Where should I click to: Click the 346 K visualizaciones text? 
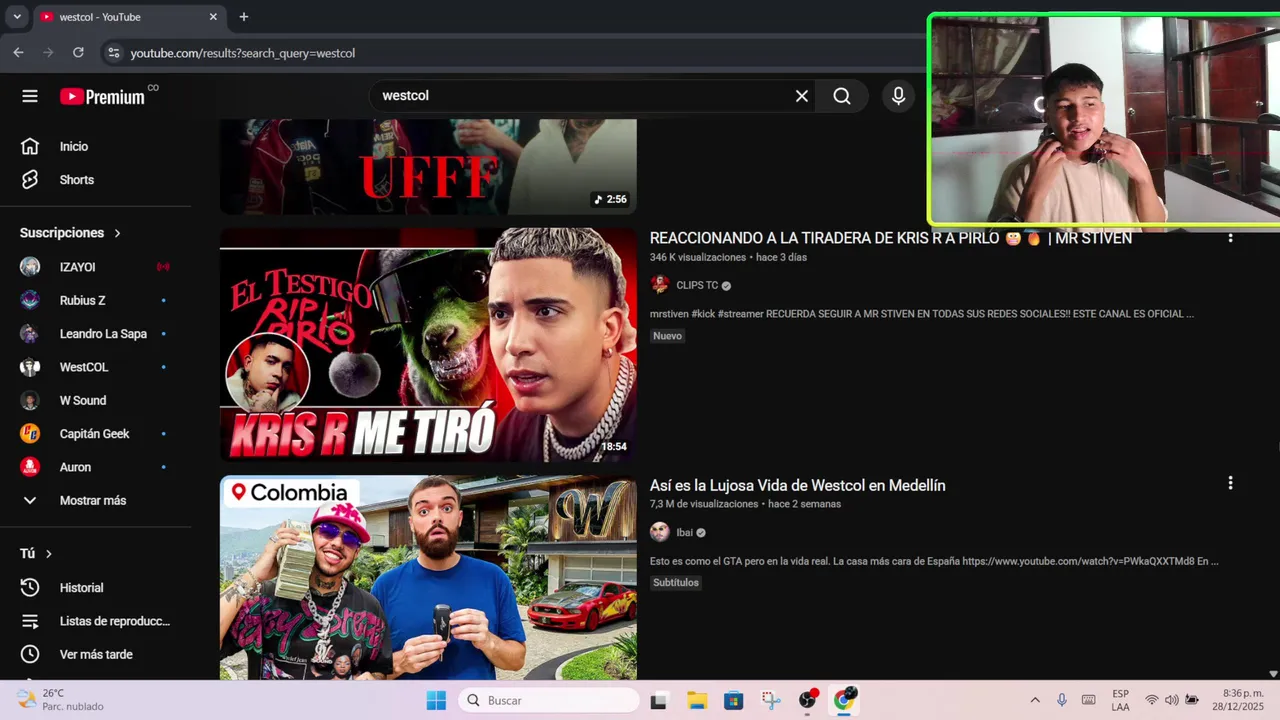click(698, 257)
